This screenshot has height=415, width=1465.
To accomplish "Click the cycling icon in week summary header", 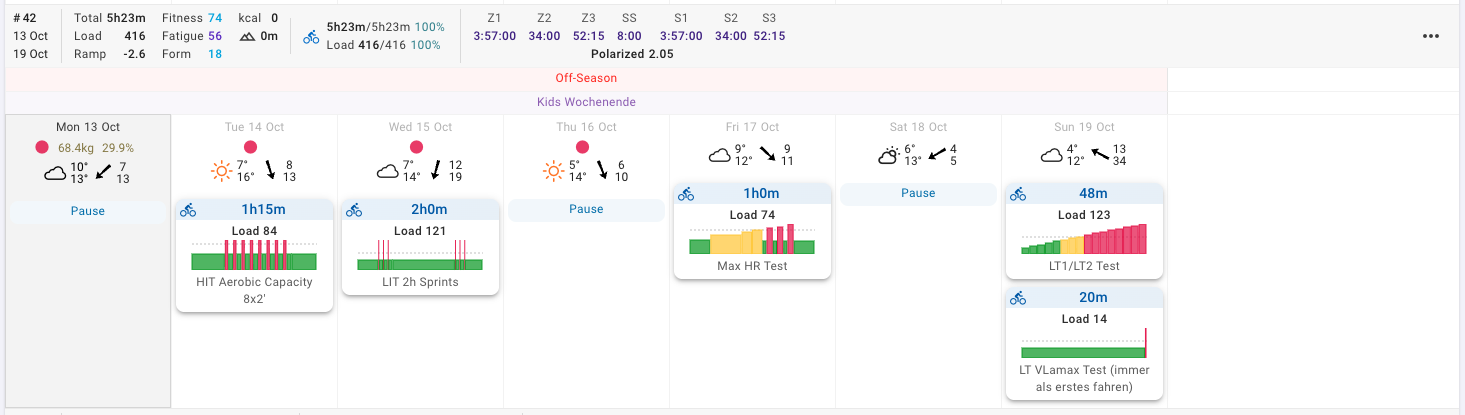I will coord(311,37).
